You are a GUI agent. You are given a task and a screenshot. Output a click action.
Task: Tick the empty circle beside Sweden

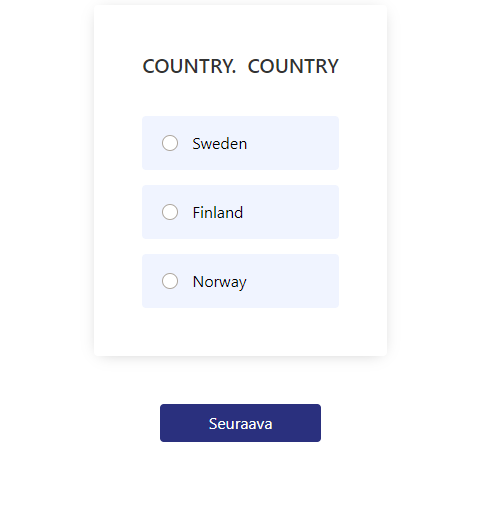click(170, 143)
